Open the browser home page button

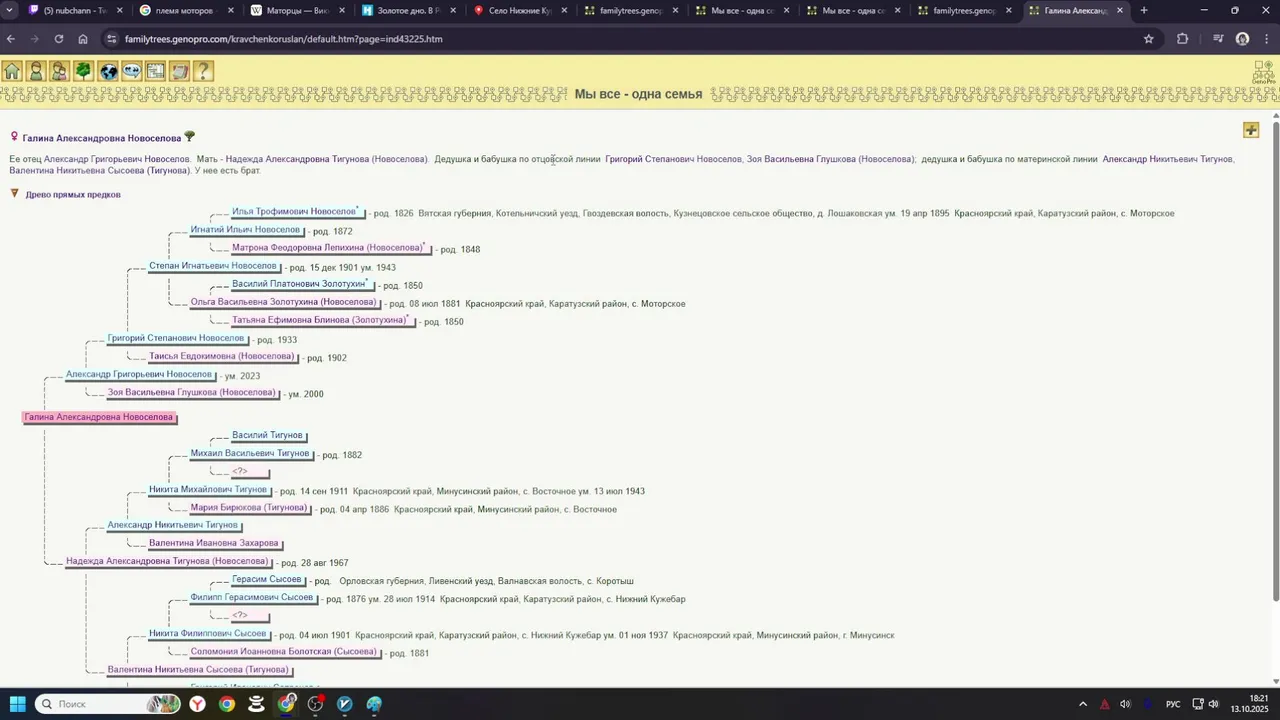(x=83, y=39)
